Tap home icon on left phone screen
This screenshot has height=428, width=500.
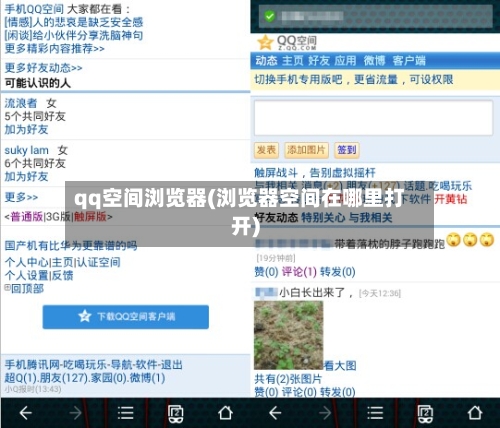(226, 413)
